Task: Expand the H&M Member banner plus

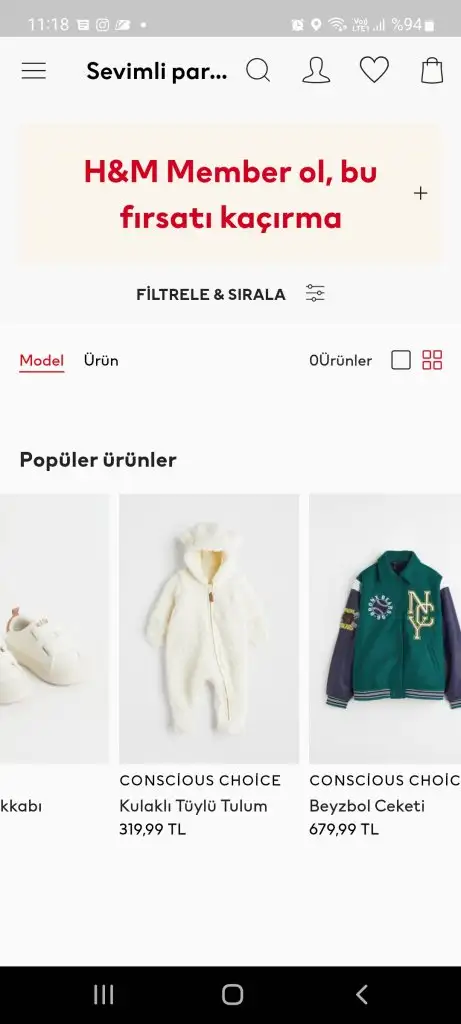Action: coord(421,193)
